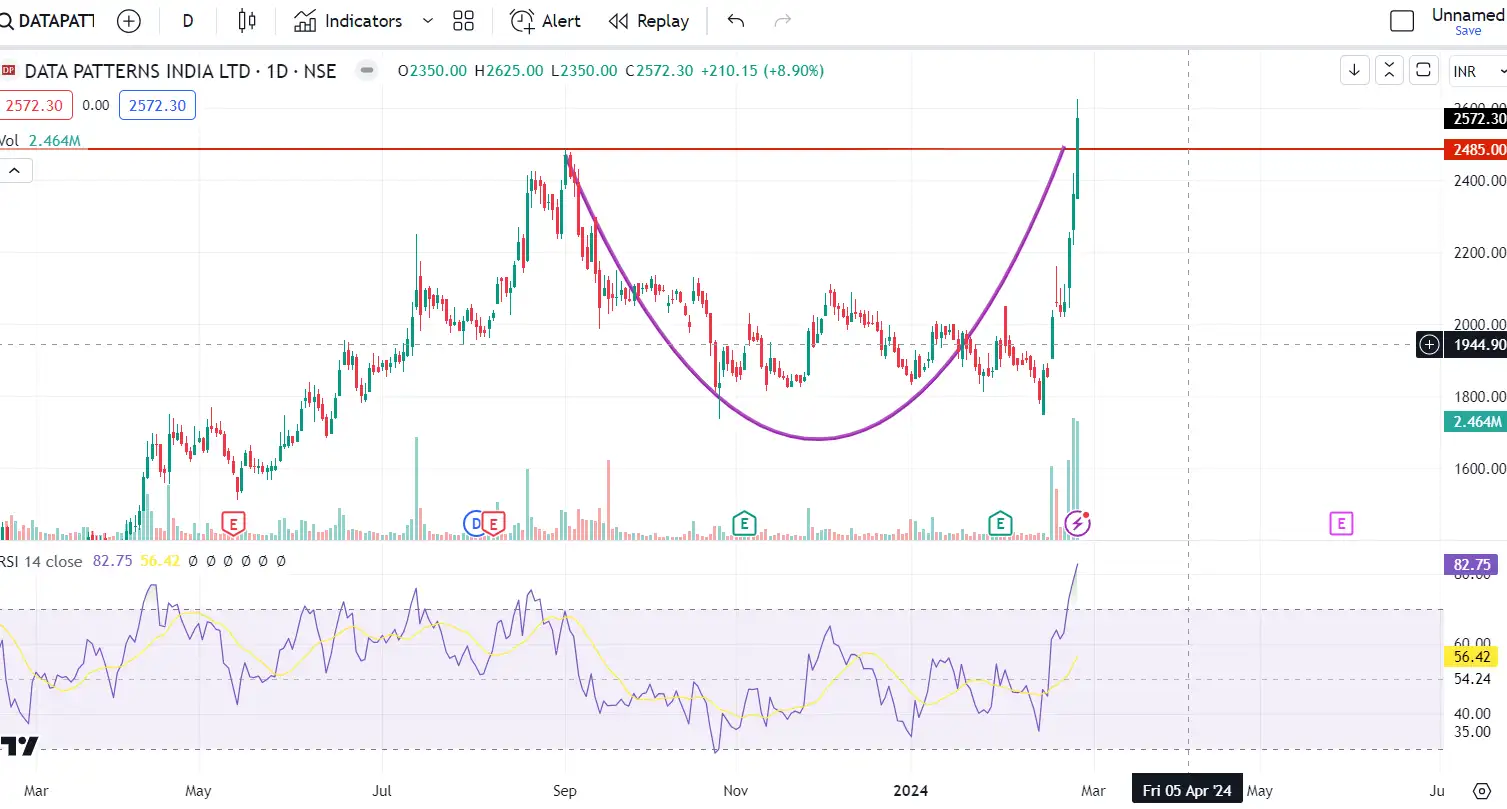Click the compare/add symbol plus icon
1507x809 pixels.
pyautogui.click(x=129, y=20)
